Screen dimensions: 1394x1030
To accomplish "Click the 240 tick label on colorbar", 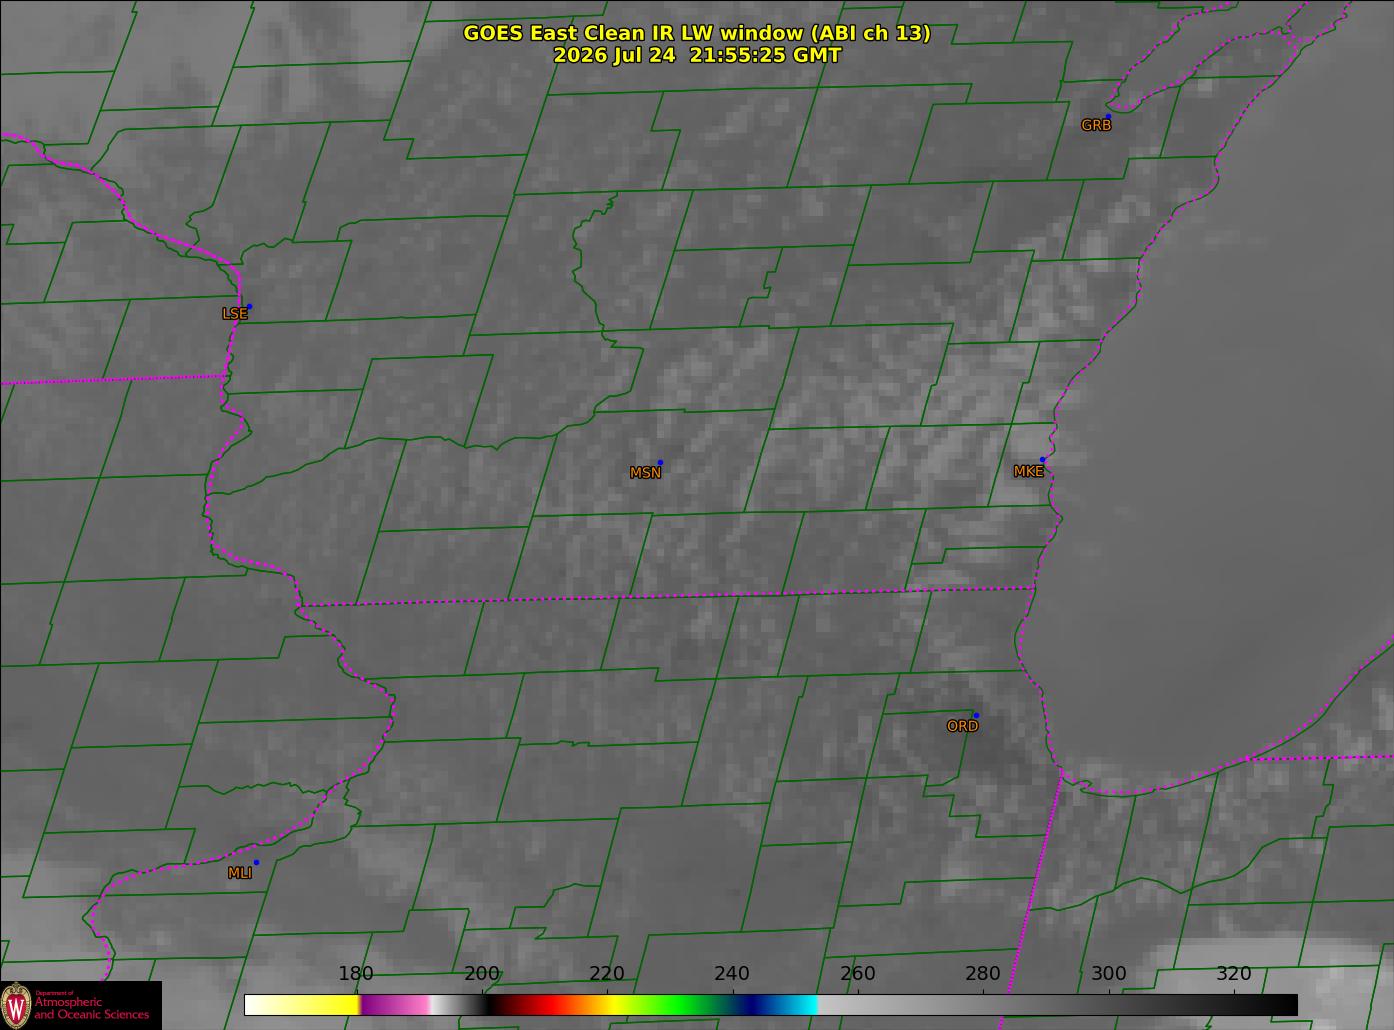I will click(x=732, y=974).
